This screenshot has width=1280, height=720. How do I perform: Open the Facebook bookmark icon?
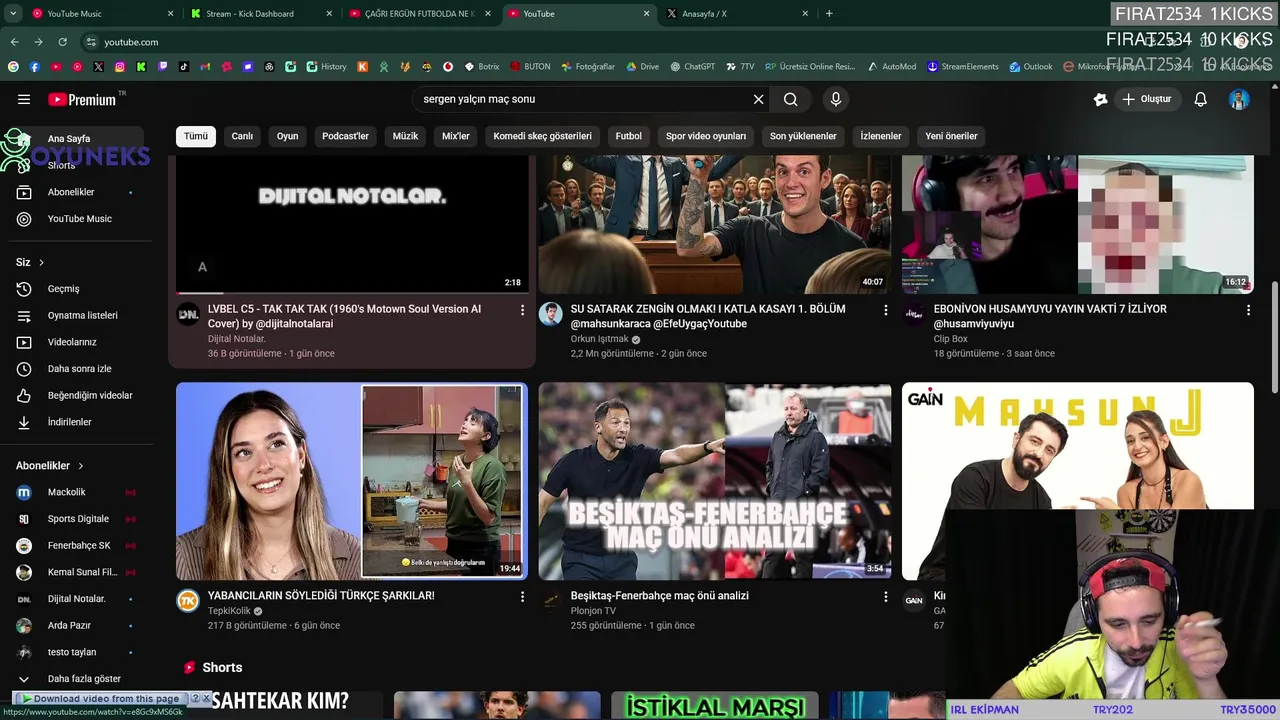(x=35, y=67)
